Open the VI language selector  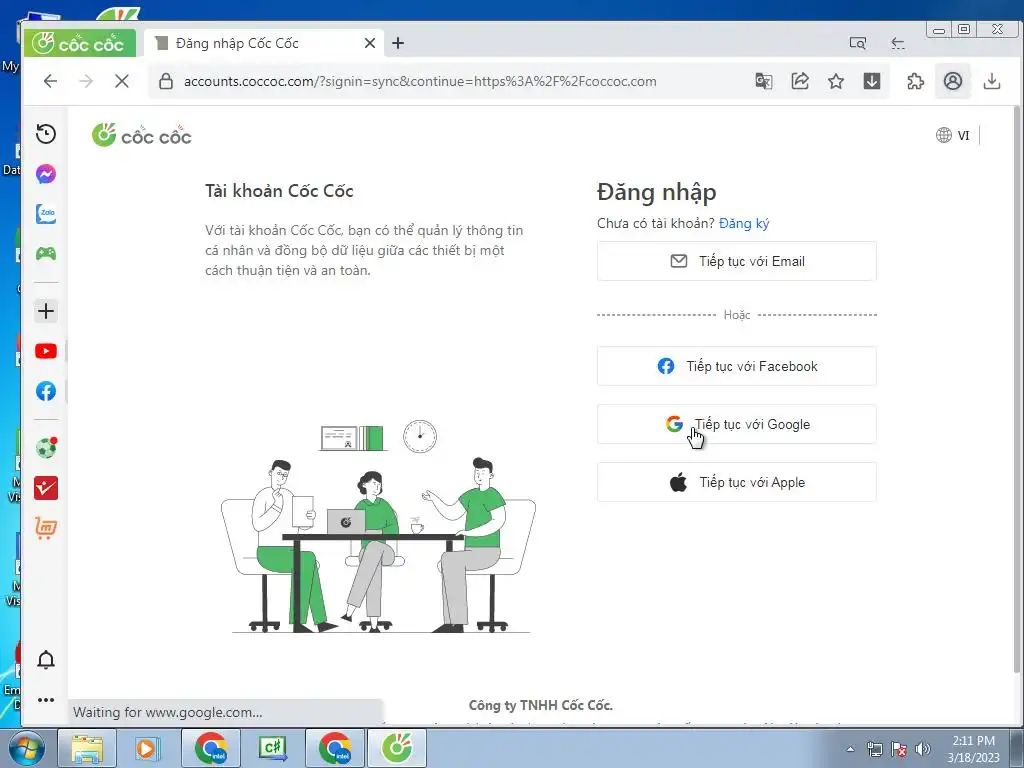click(953, 135)
